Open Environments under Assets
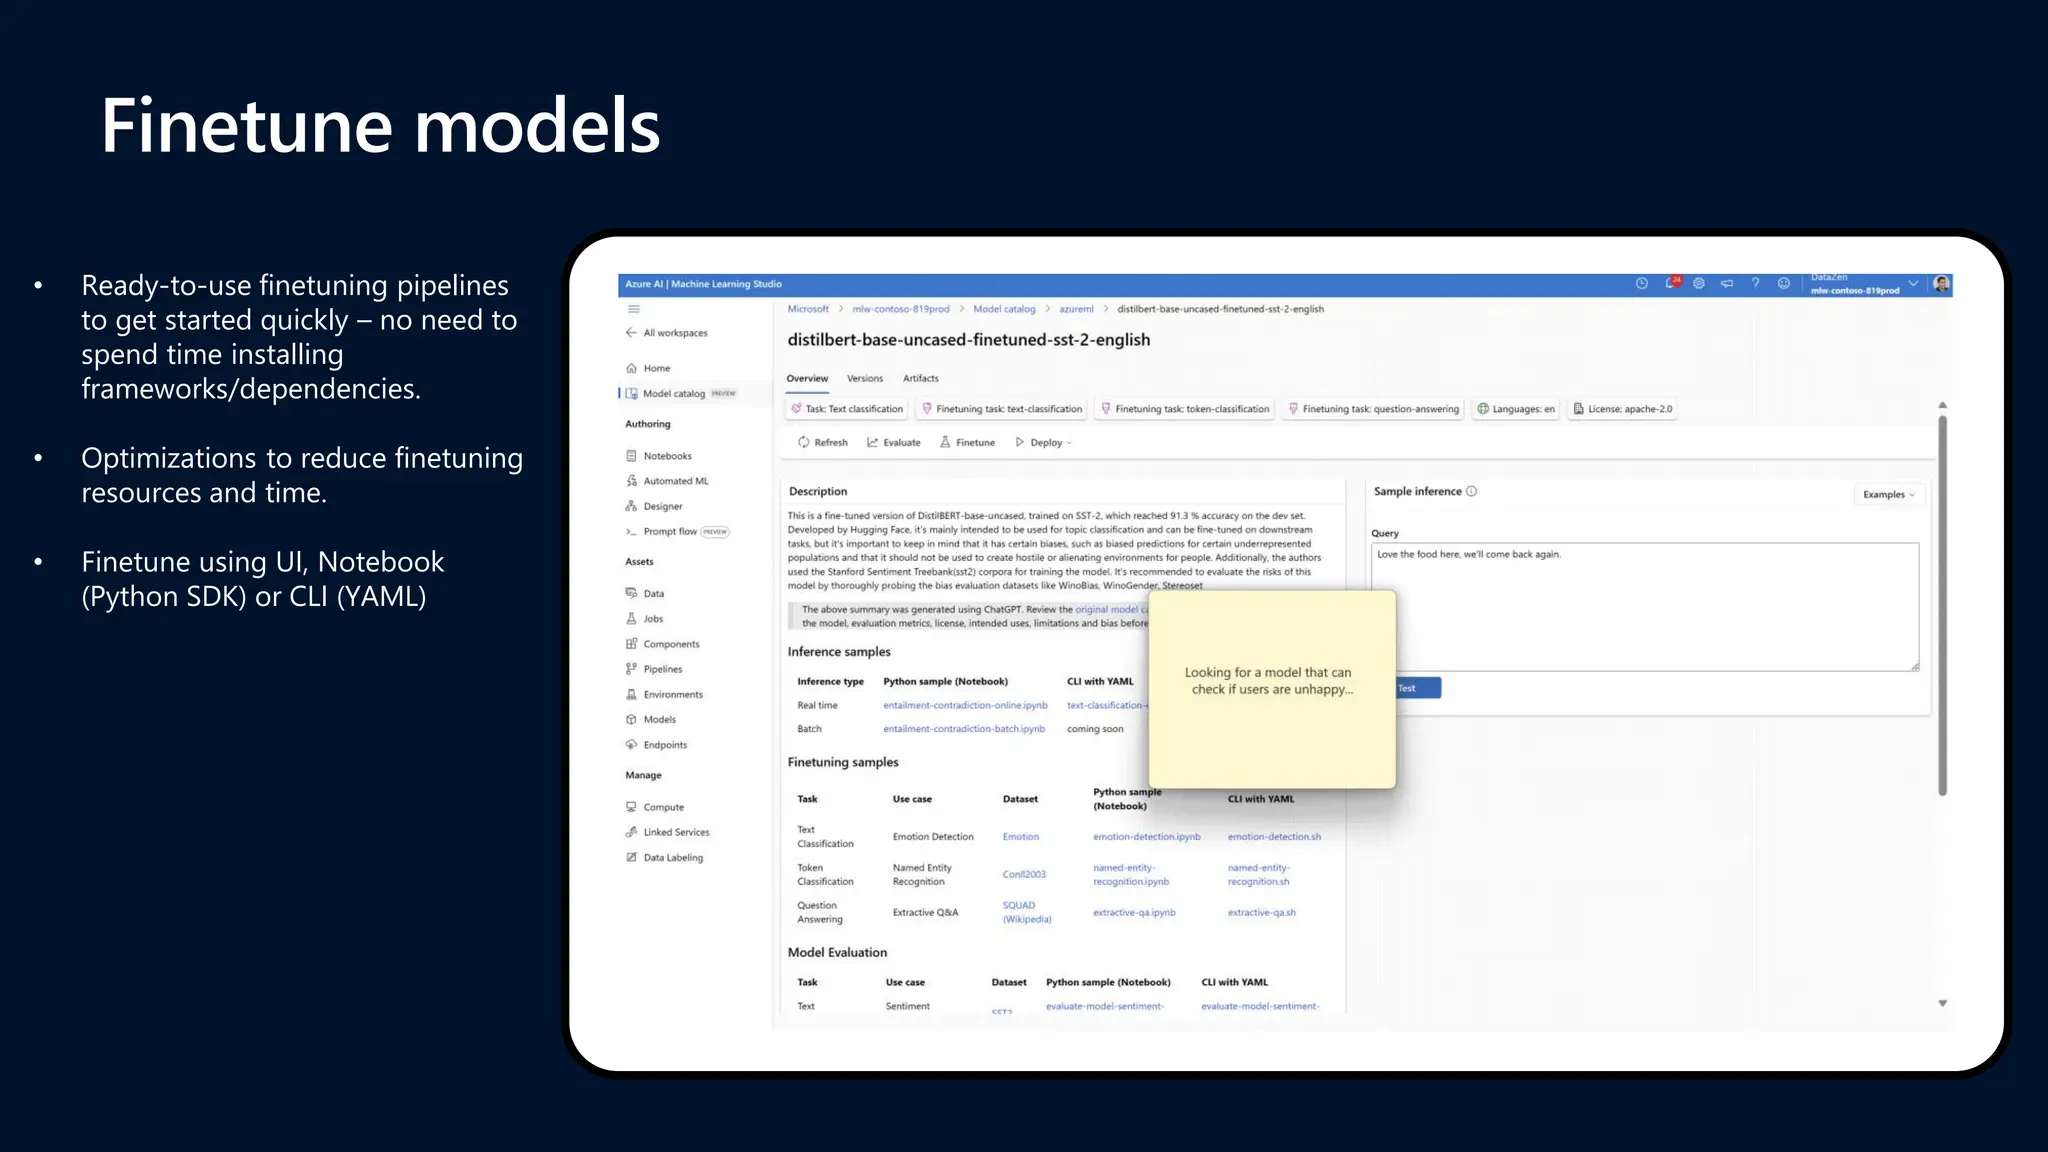Viewport: 2048px width, 1152px height. pos(672,695)
